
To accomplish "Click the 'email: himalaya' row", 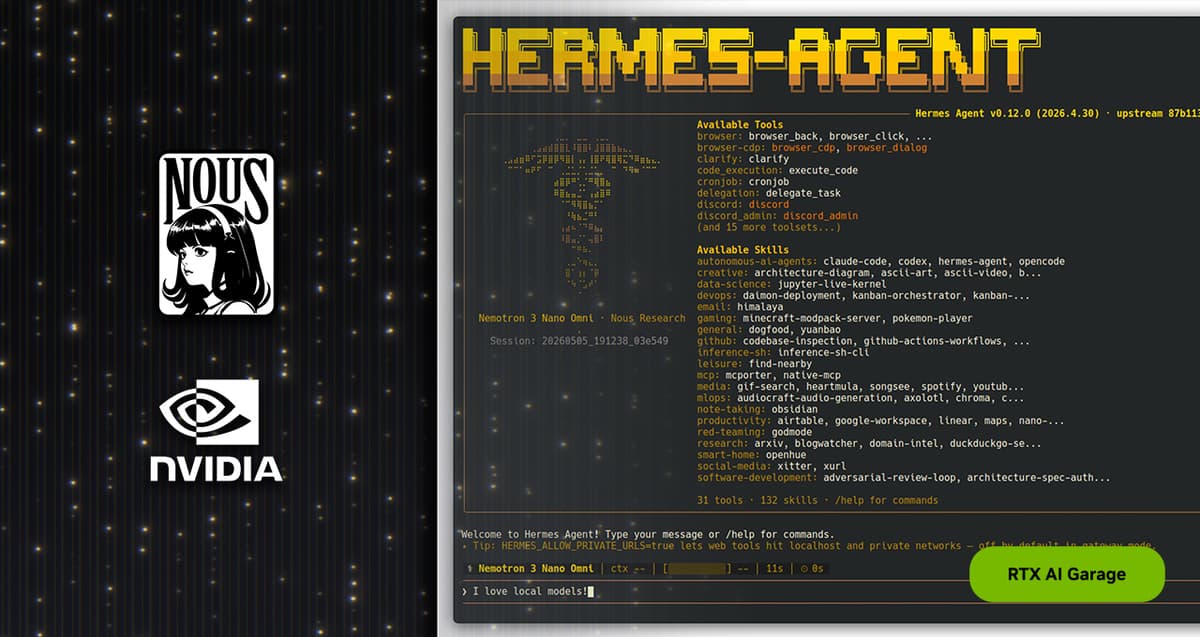I will 740,306.
